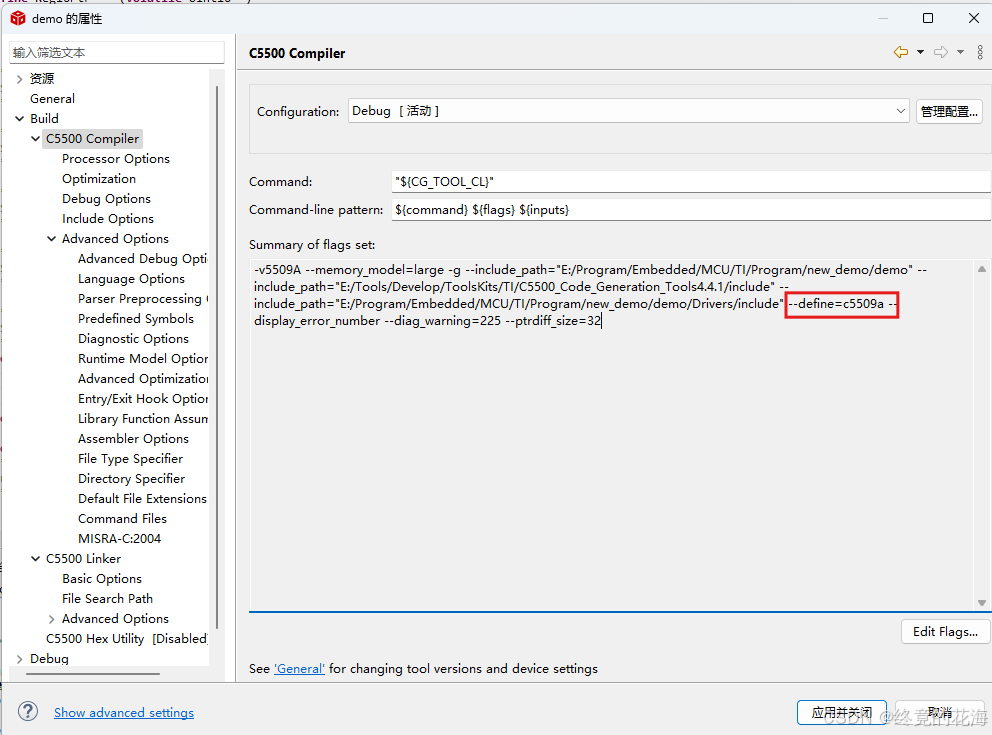
Task: Select General in the tree
Action: 53,99
